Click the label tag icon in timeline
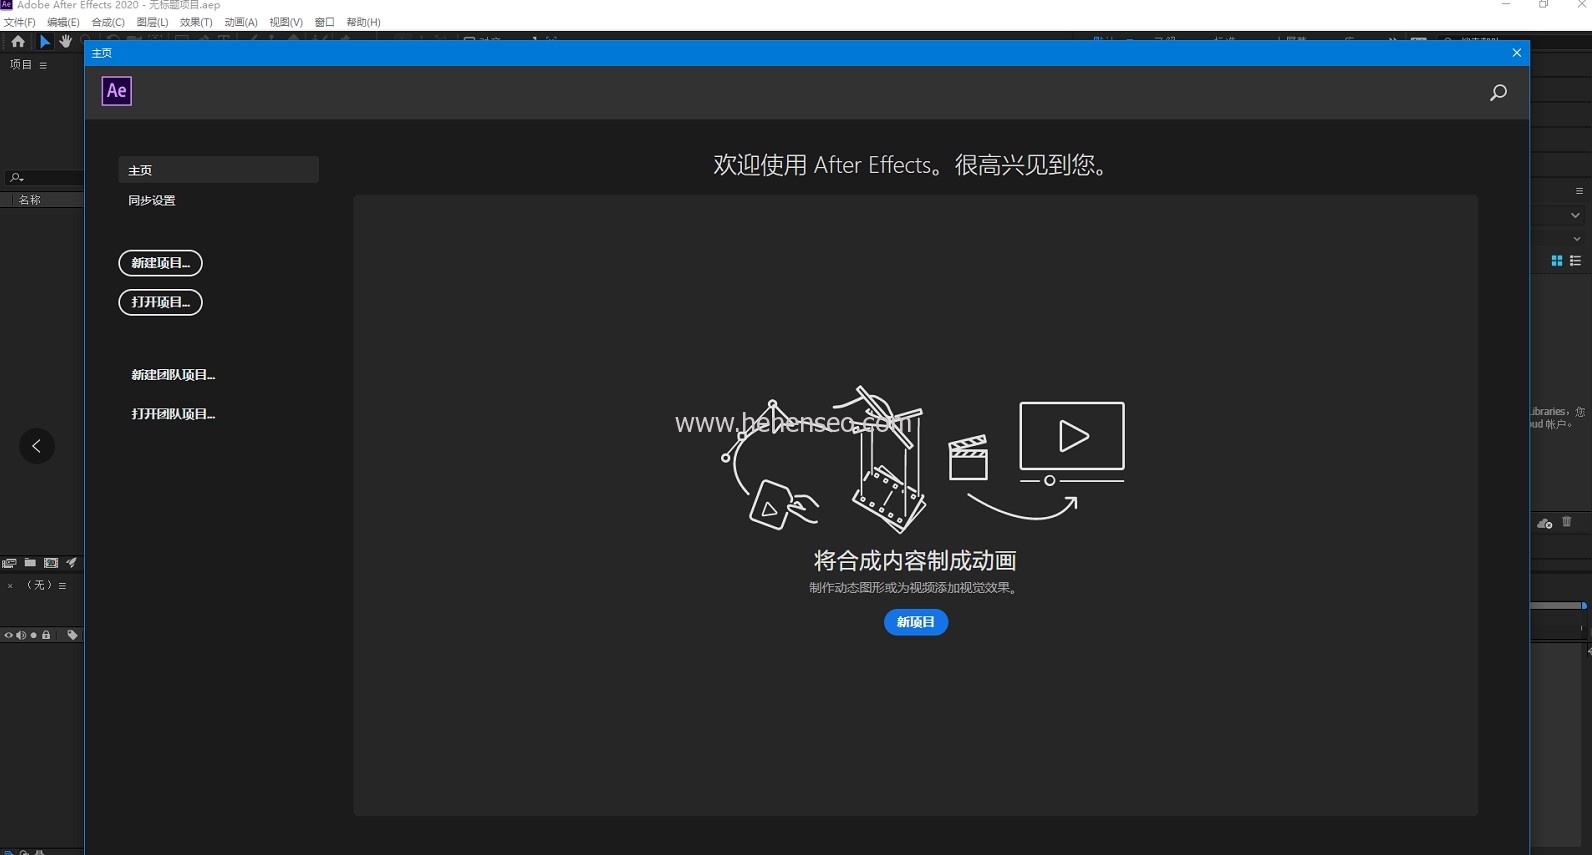Image resolution: width=1592 pixels, height=855 pixels. (x=72, y=635)
